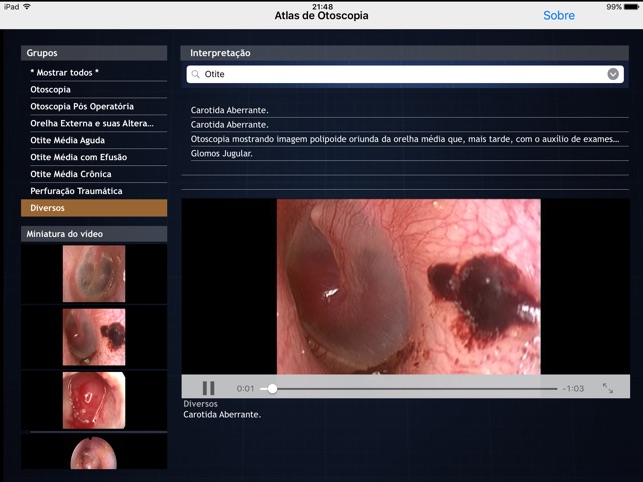Click the Otite search field
The image size is (643, 482).
pyautogui.click(x=400, y=74)
